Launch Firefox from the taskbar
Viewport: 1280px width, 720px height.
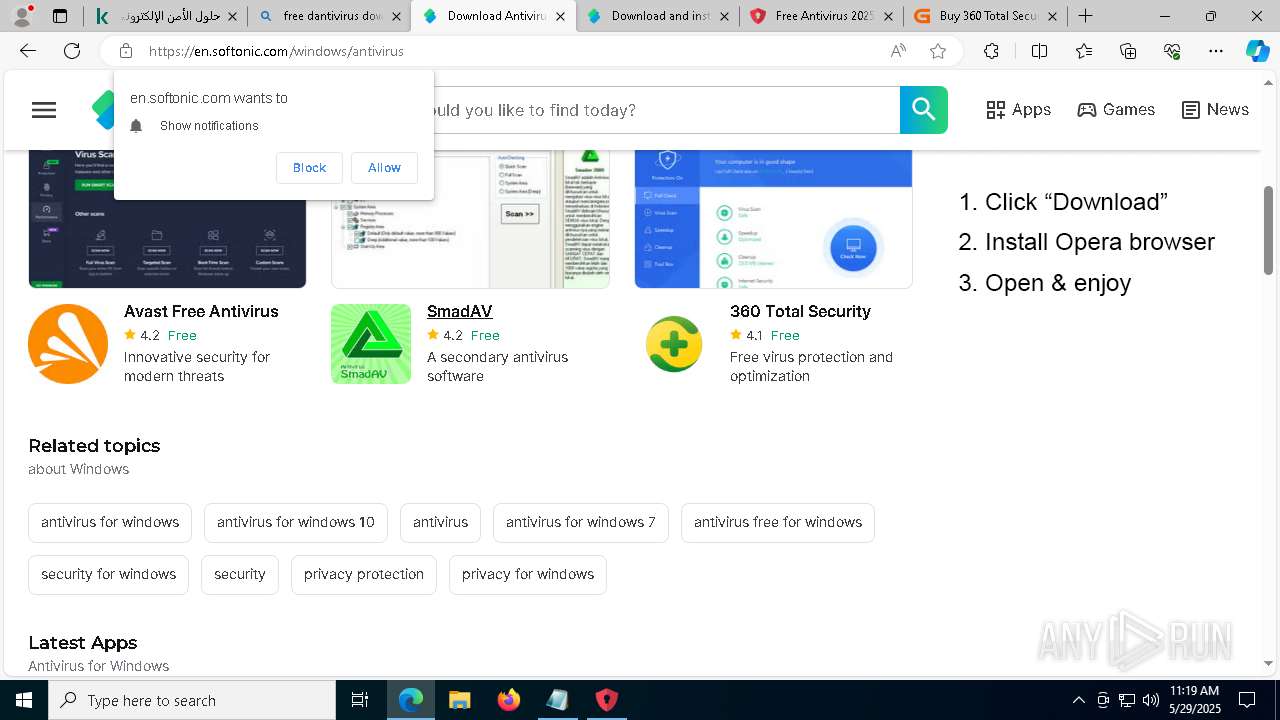click(x=509, y=700)
